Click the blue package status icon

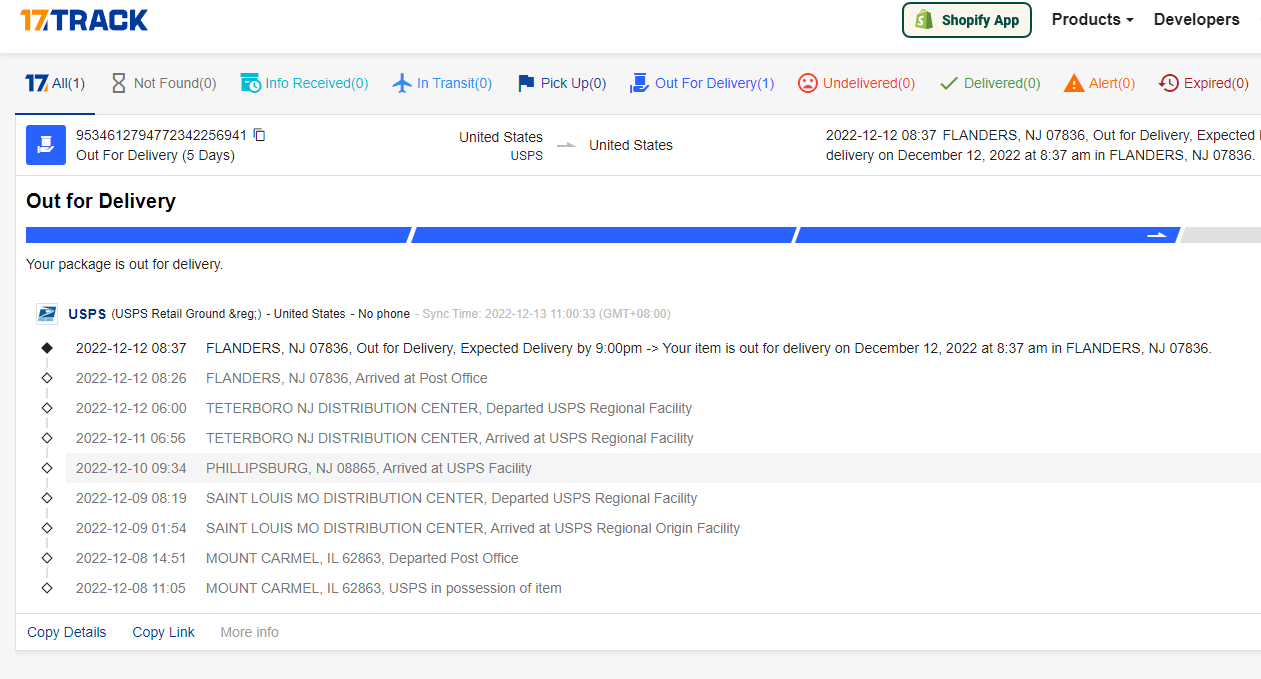point(46,145)
